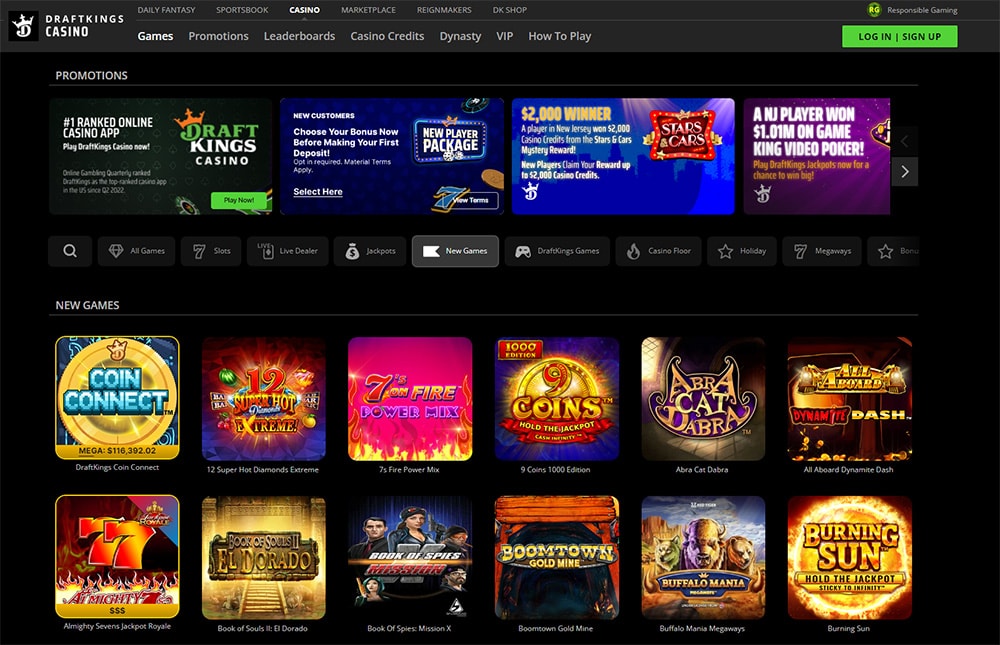Open the Jackpots category
This screenshot has height=645, width=1000.
(370, 251)
